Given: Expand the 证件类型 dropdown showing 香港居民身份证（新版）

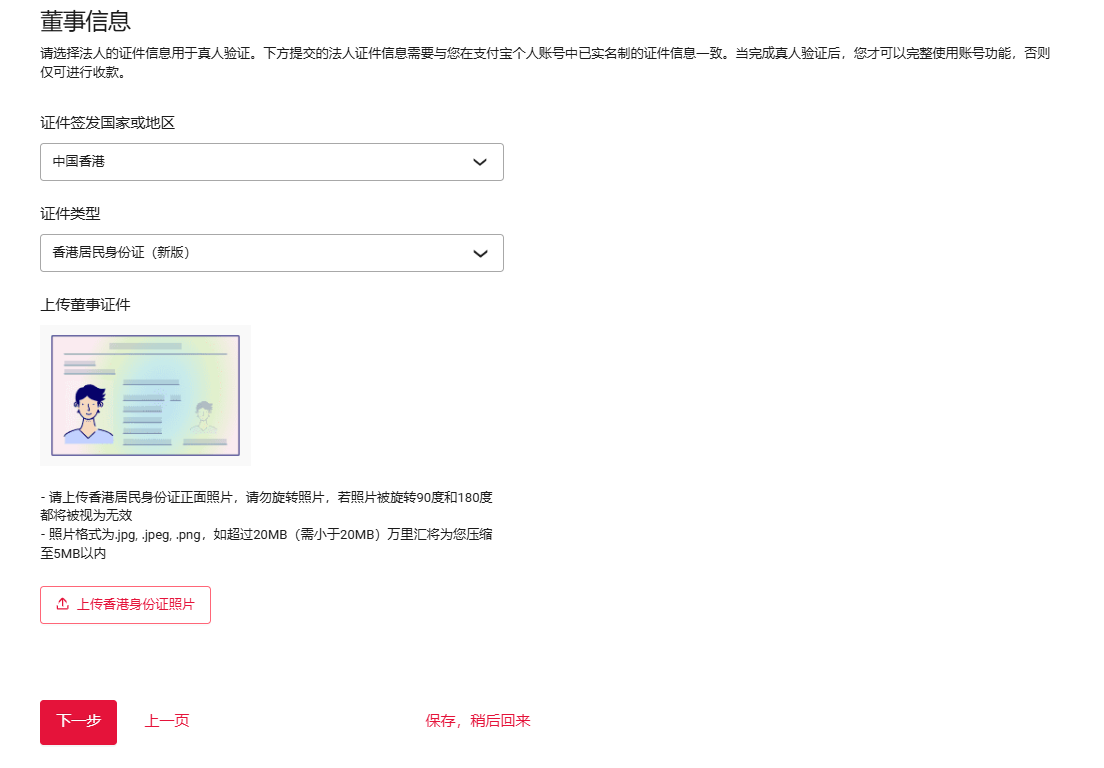Looking at the screenshot, I should click(271, 253).
